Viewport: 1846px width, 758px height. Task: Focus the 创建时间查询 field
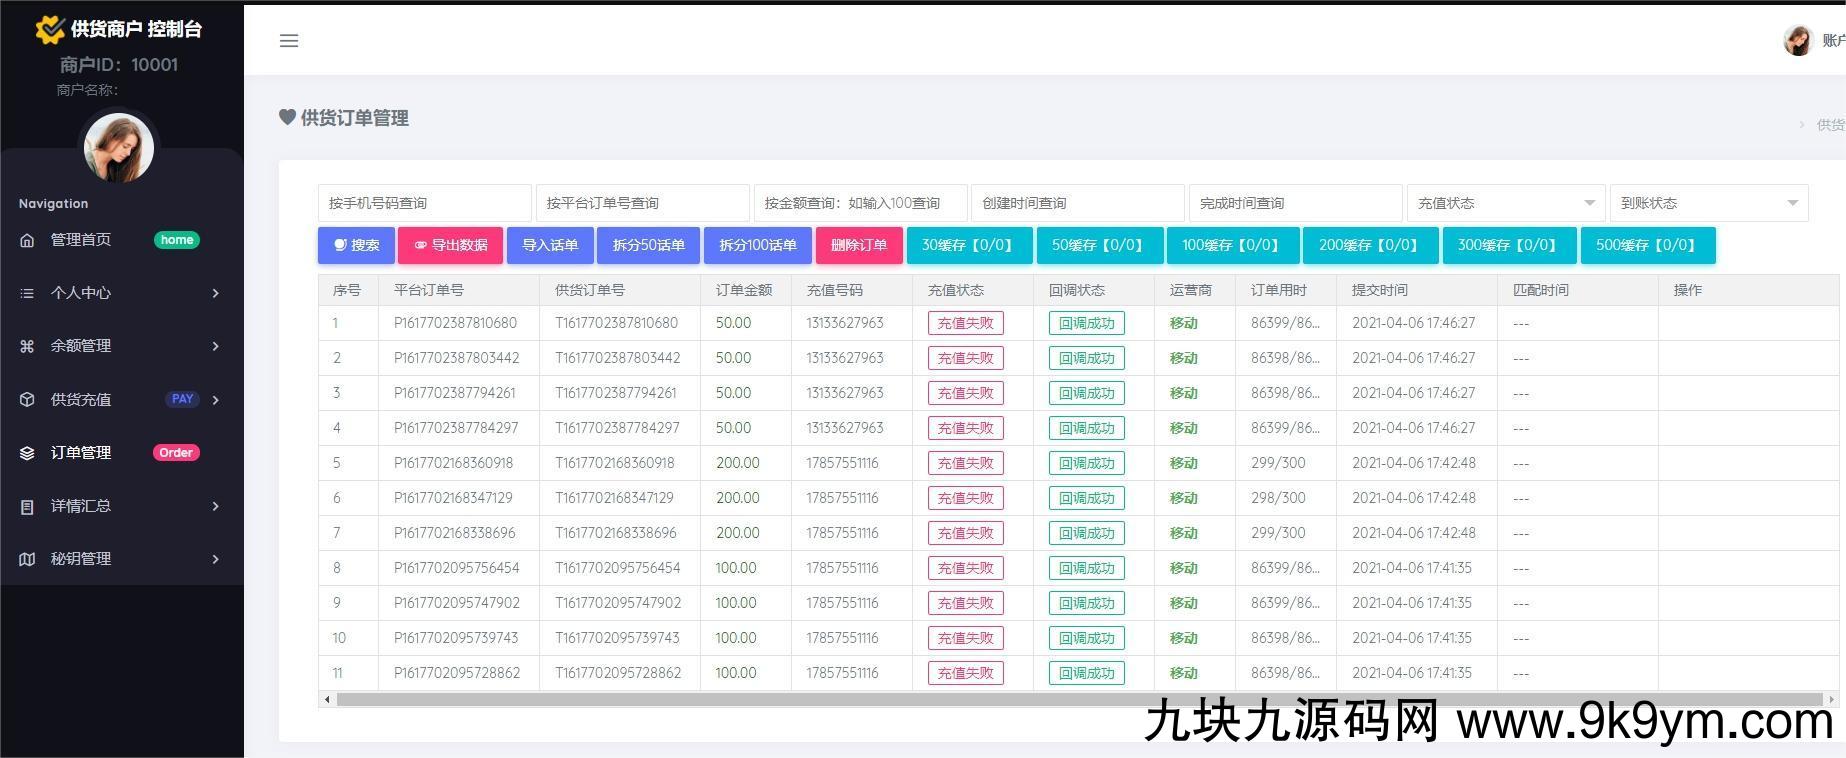(x=1077, y=203)
